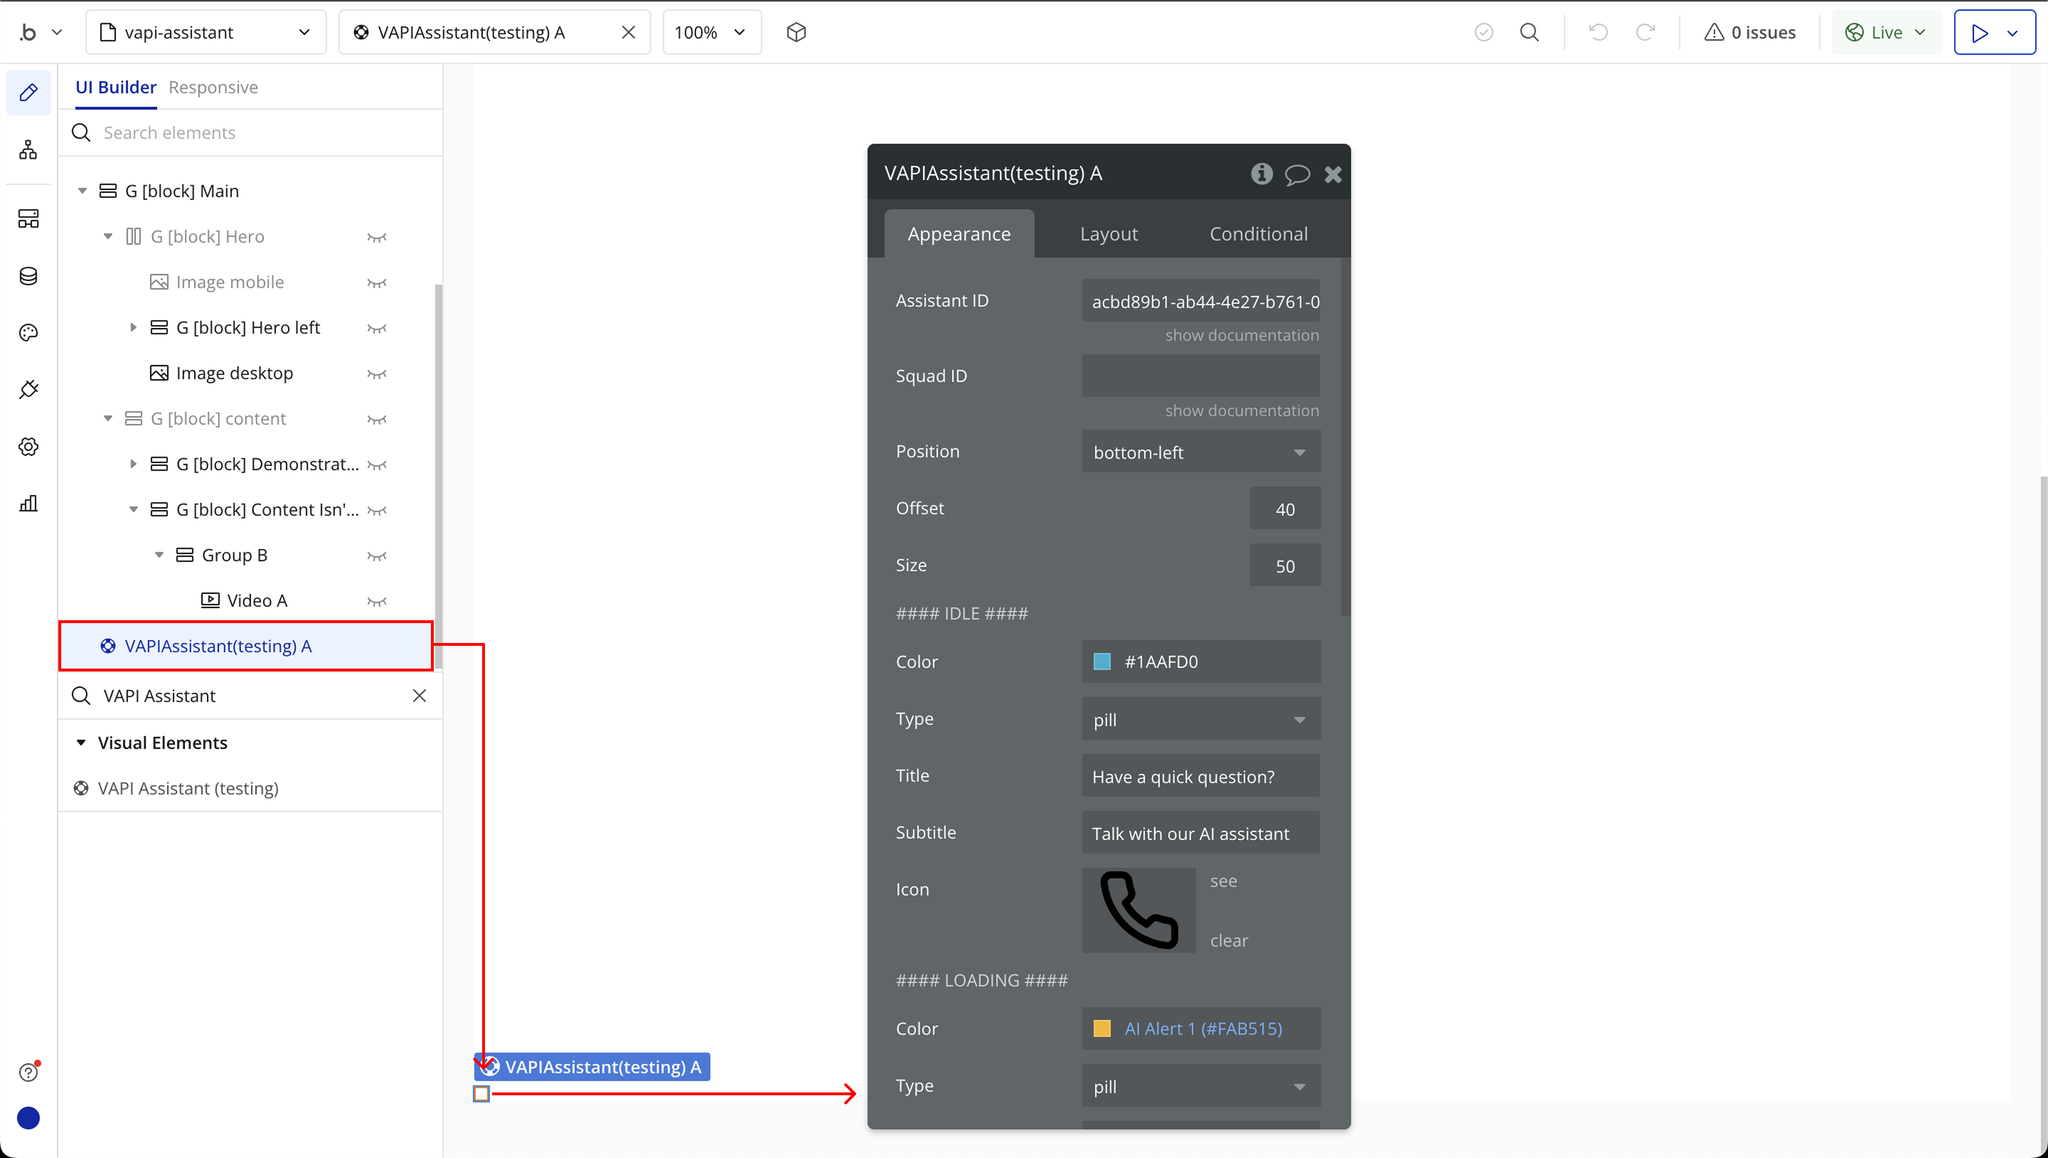Click the Title input field
The image size is (2048, 1158).
click(1200, 777)
